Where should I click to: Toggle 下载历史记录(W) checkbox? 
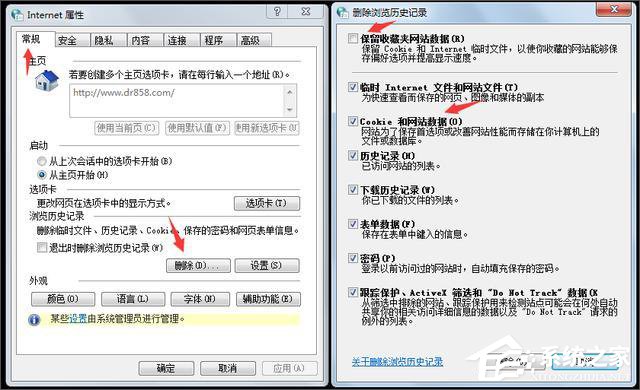point(353,190)
